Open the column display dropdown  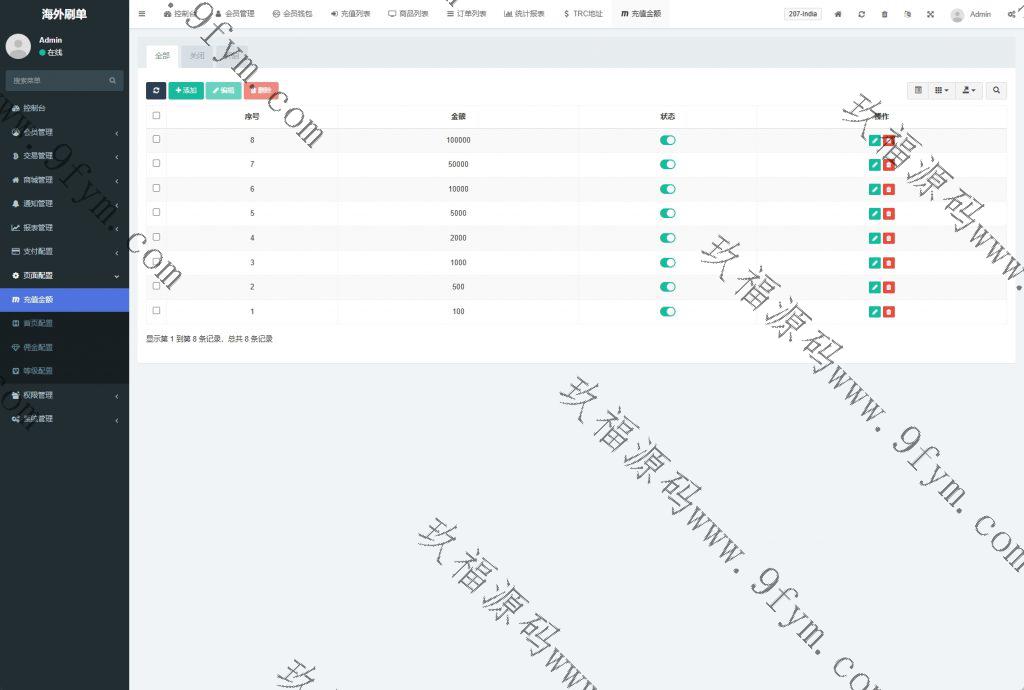[941, 90]
